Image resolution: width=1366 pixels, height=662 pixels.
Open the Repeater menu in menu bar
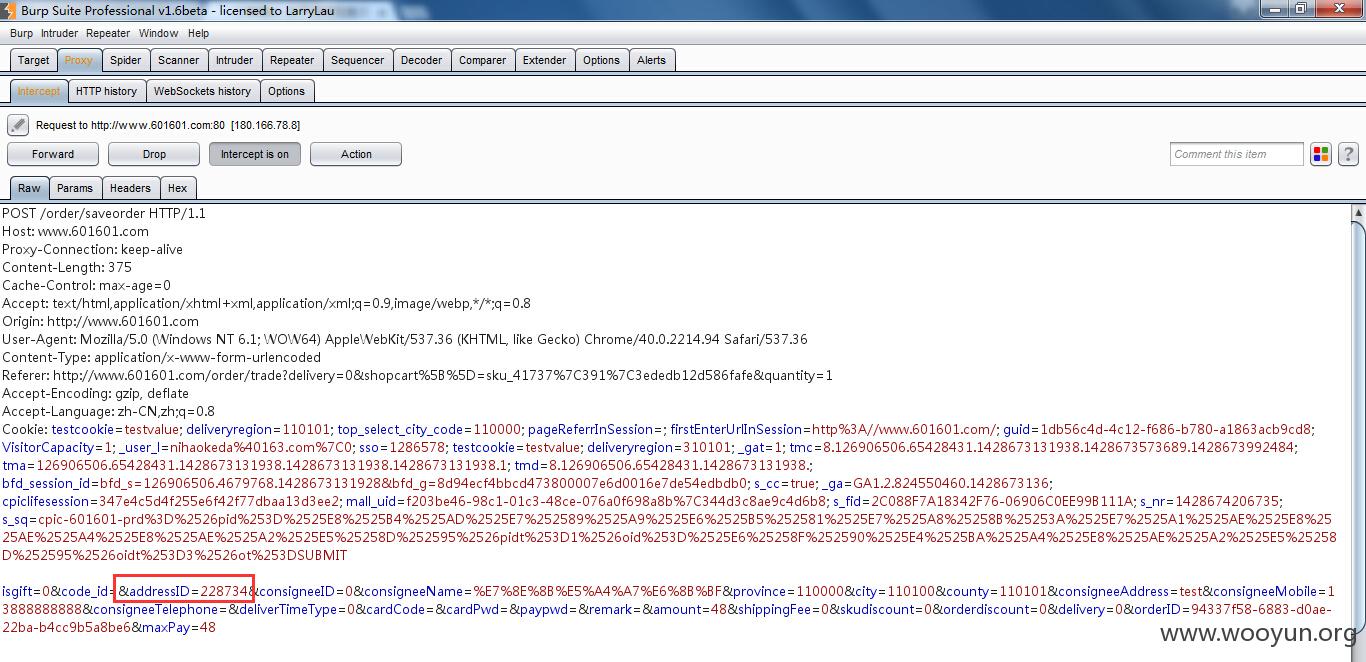(x=108, y=33)
